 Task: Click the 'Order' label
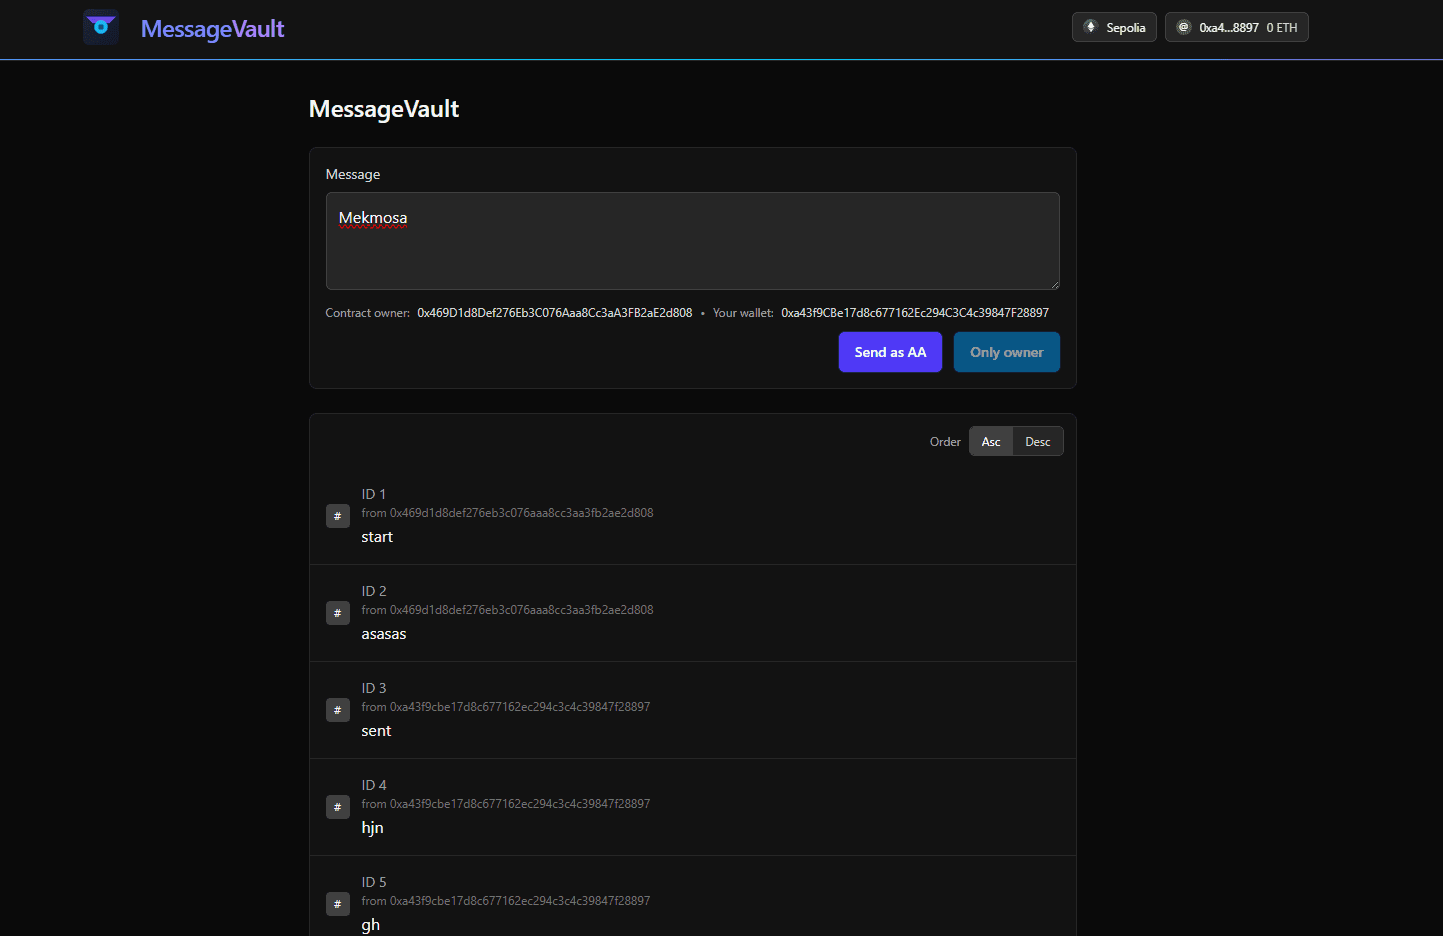(x=945, y=442)
